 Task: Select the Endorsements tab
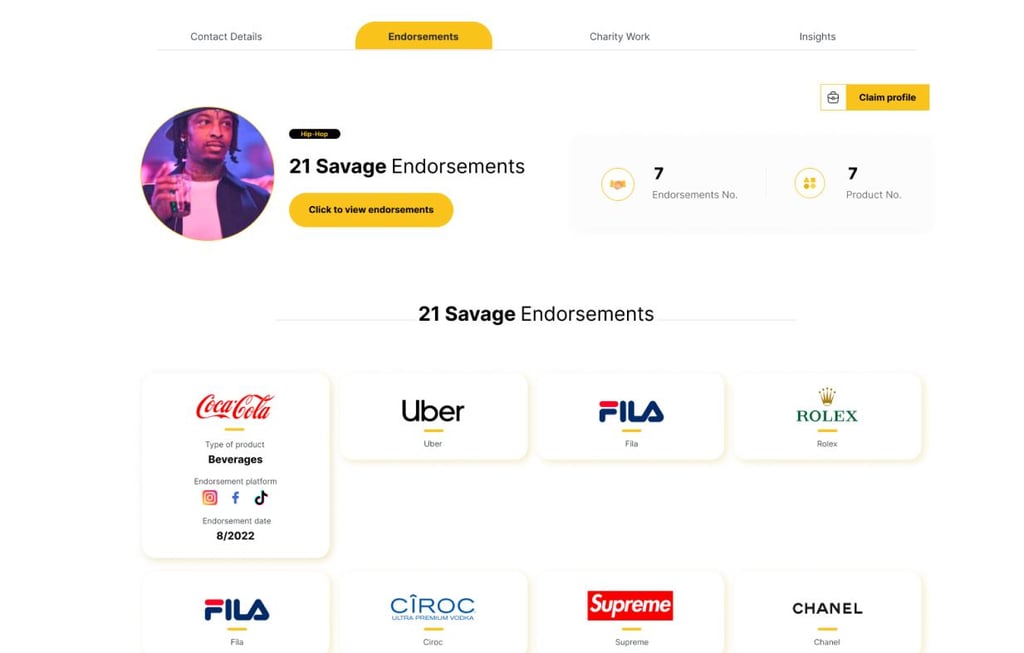click(423, 36)
